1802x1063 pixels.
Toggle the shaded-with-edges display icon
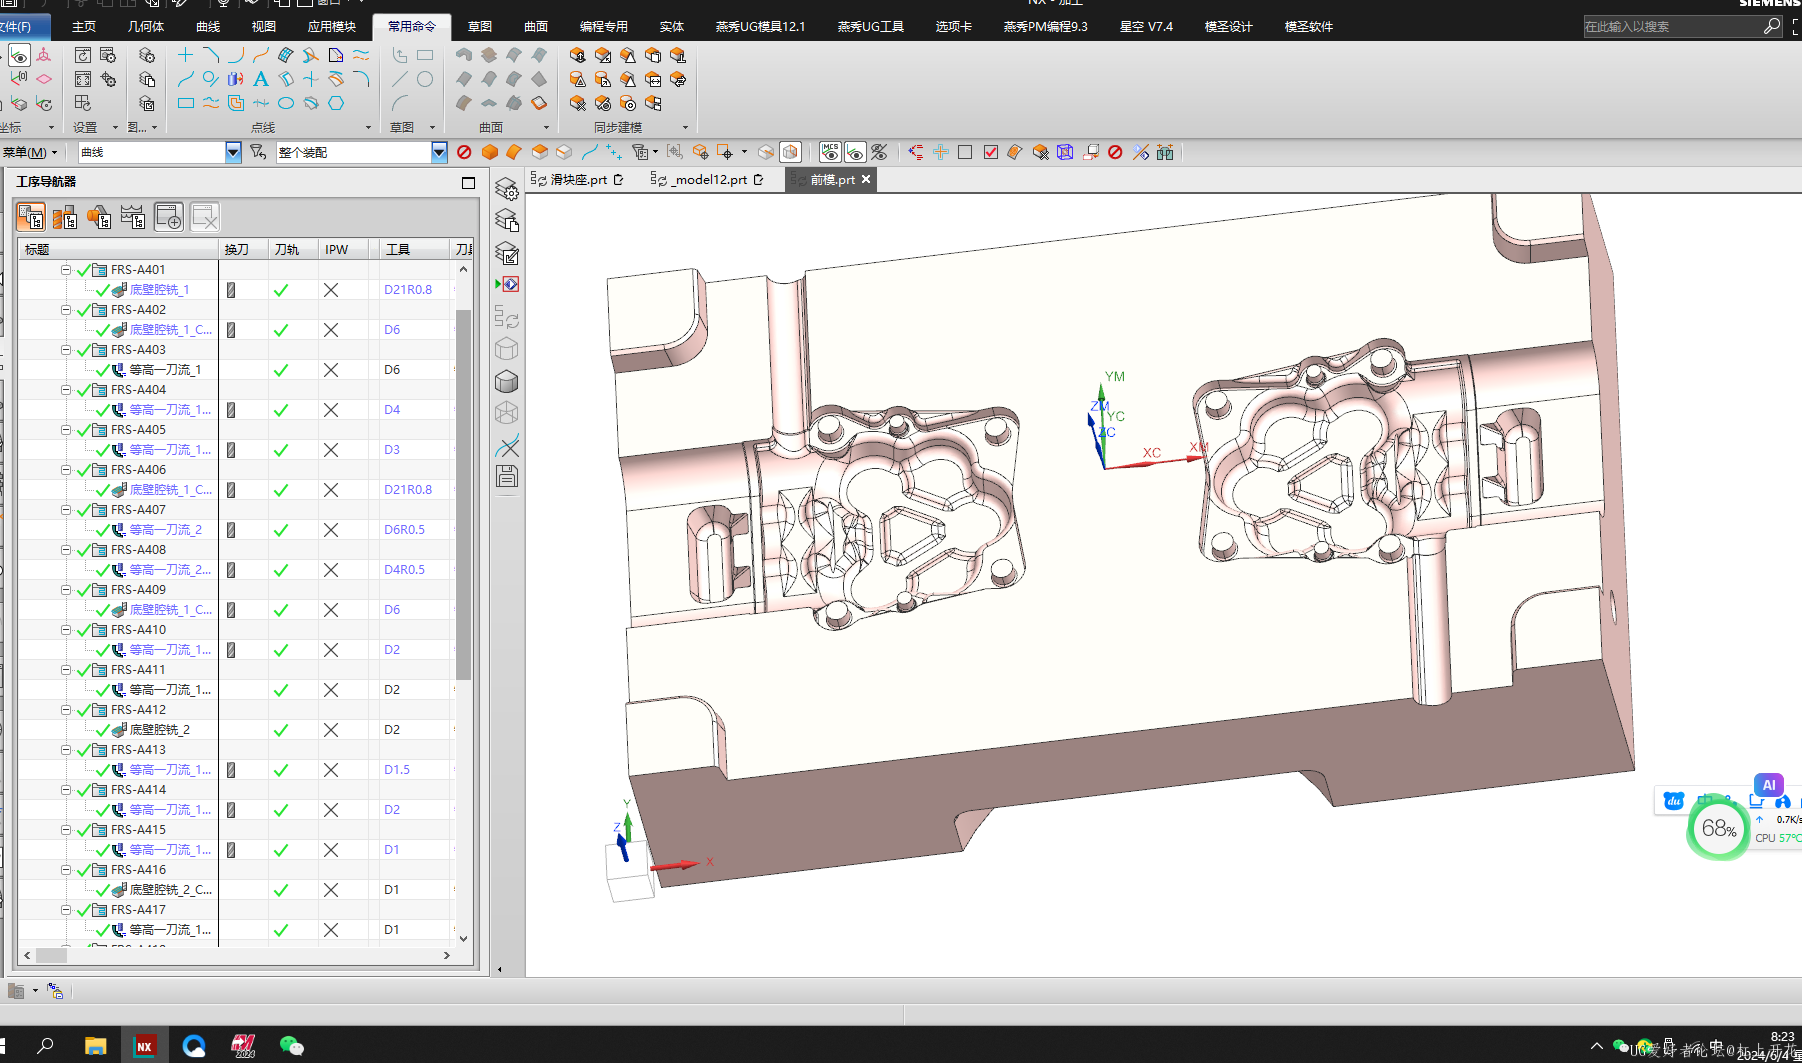(x=507, y=382)
